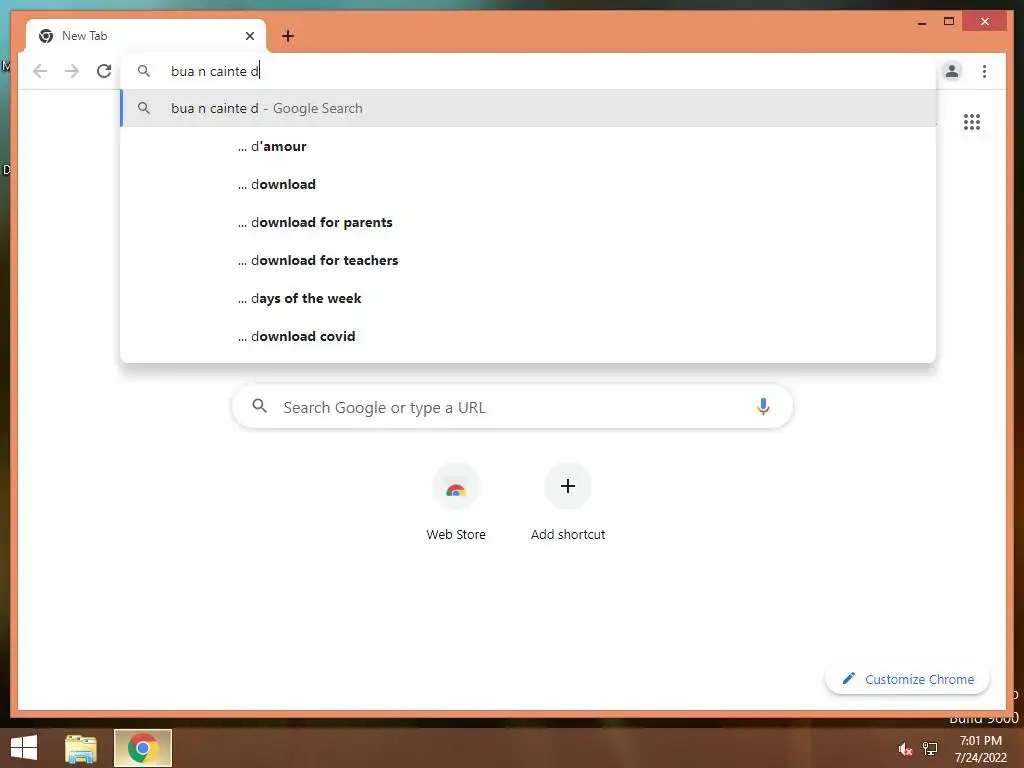
Task: Pick the "download" suggestion
Action: click(x=528, y=184)
